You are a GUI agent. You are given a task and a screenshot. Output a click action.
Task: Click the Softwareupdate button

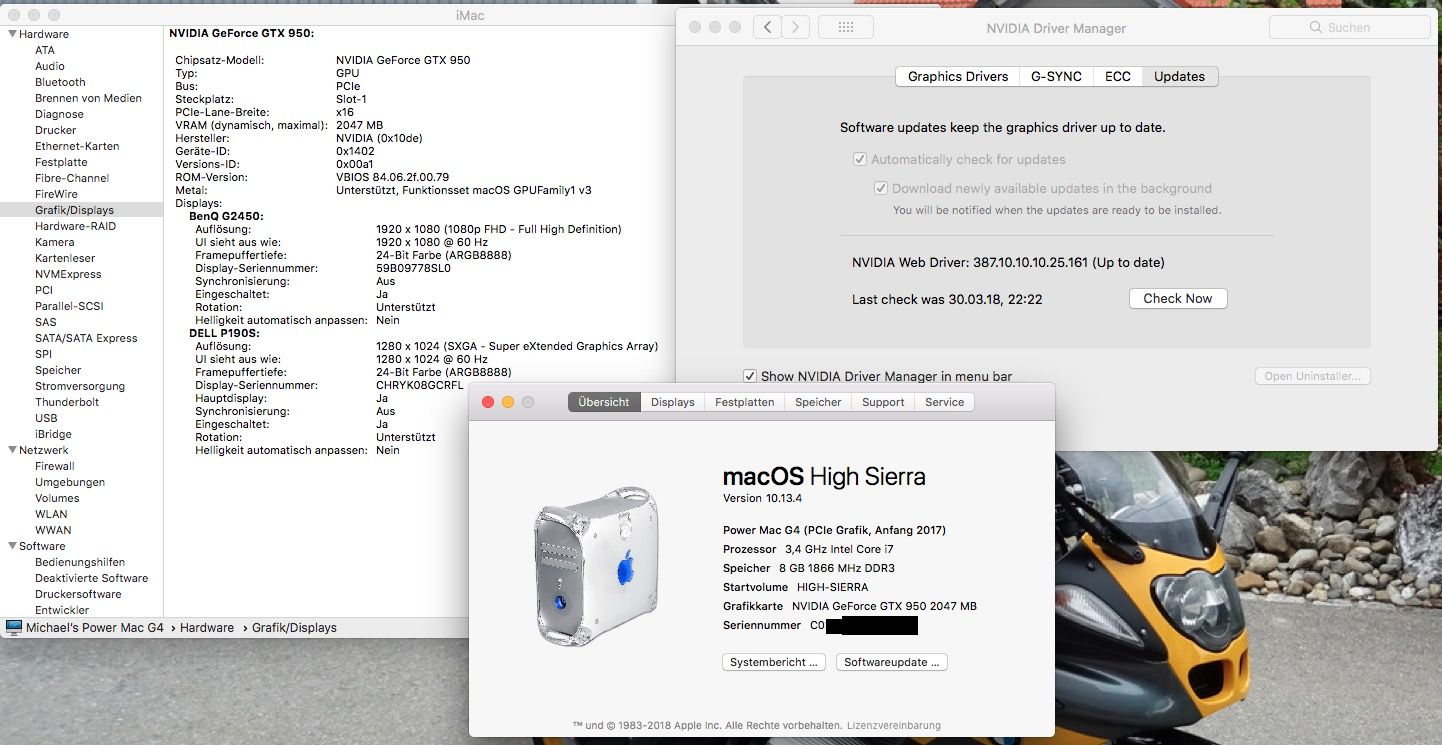891,662
